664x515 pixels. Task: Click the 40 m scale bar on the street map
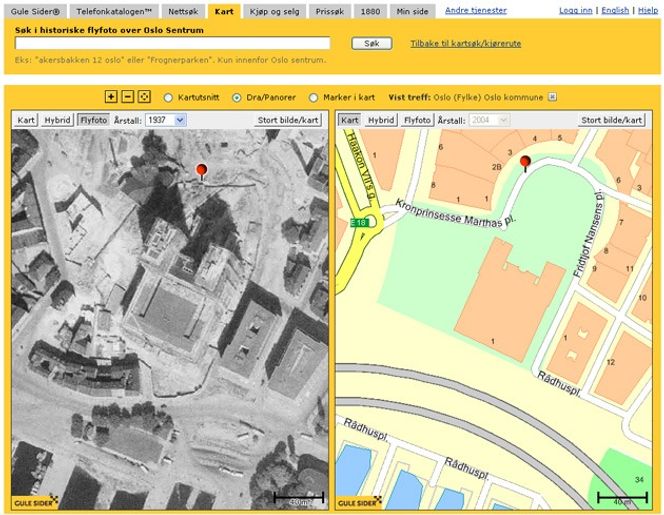tap(622, 498)
